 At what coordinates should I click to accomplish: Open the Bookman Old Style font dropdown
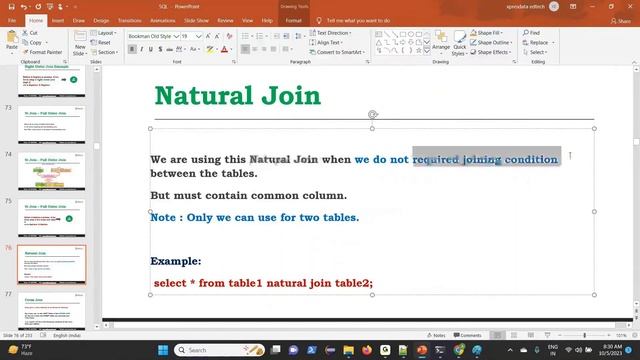[x=176, y=36]
